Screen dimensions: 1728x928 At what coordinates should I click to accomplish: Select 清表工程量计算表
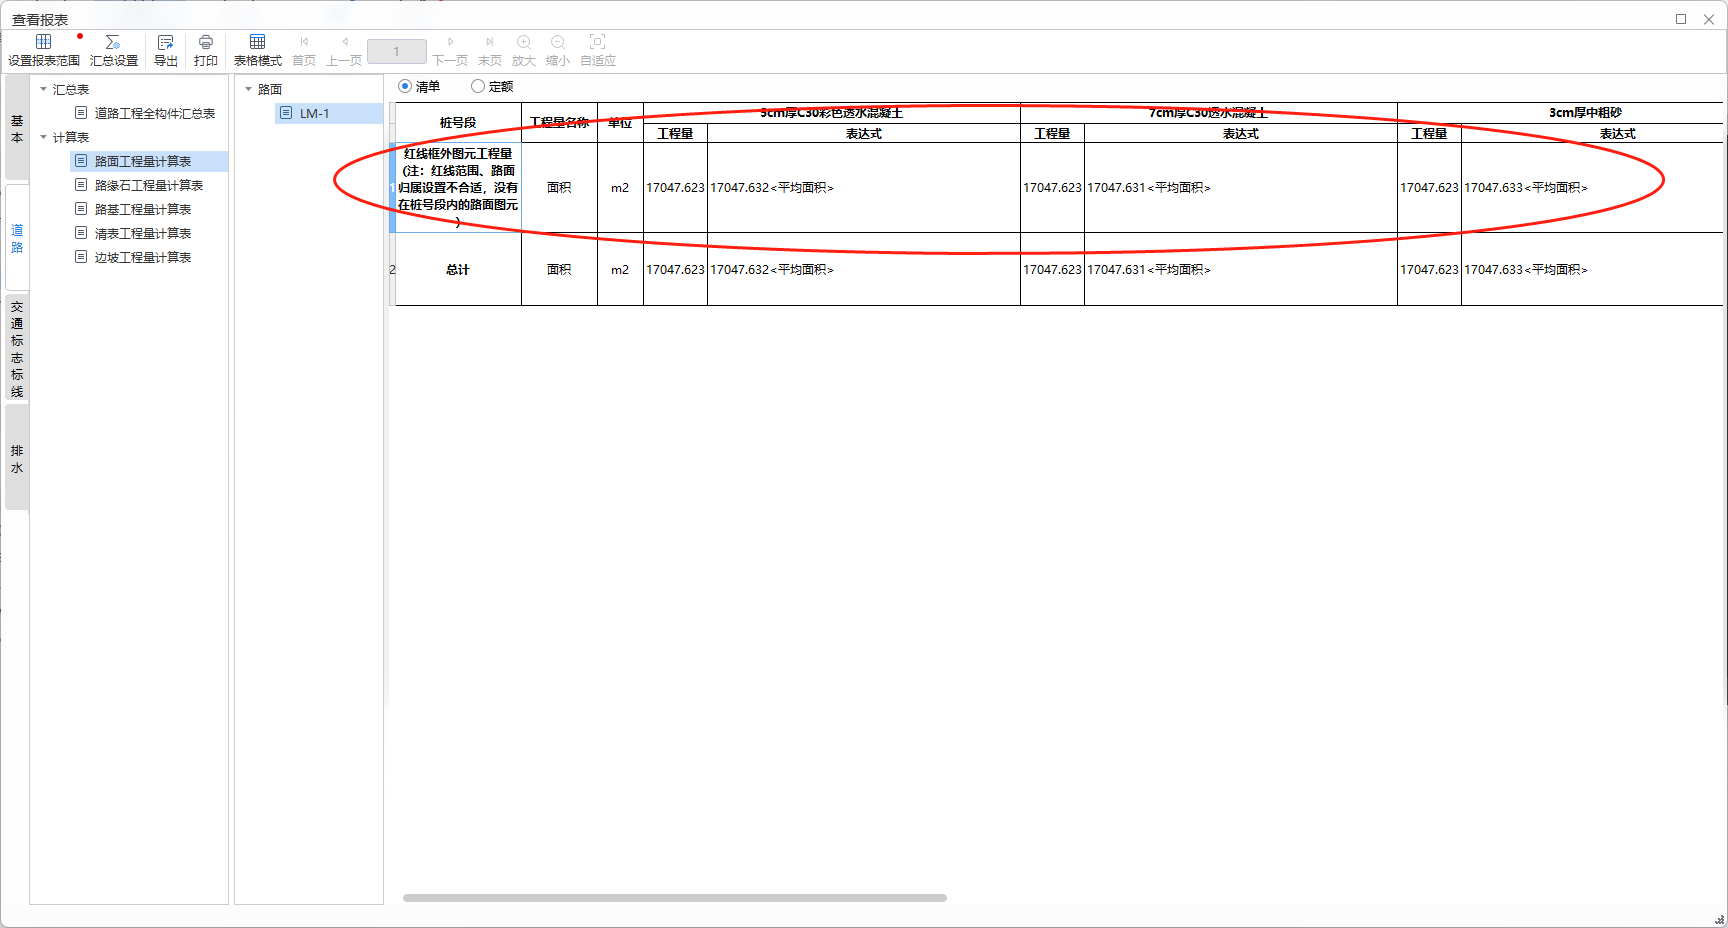coord(142,233)
